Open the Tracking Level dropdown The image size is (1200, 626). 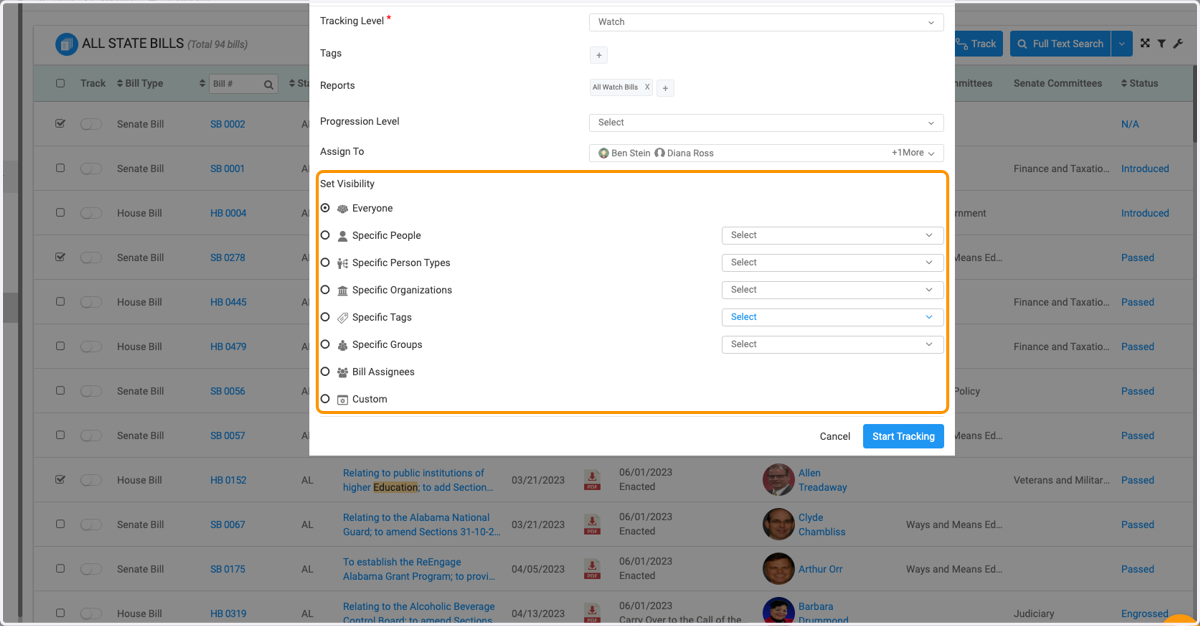tap(766, 22)
